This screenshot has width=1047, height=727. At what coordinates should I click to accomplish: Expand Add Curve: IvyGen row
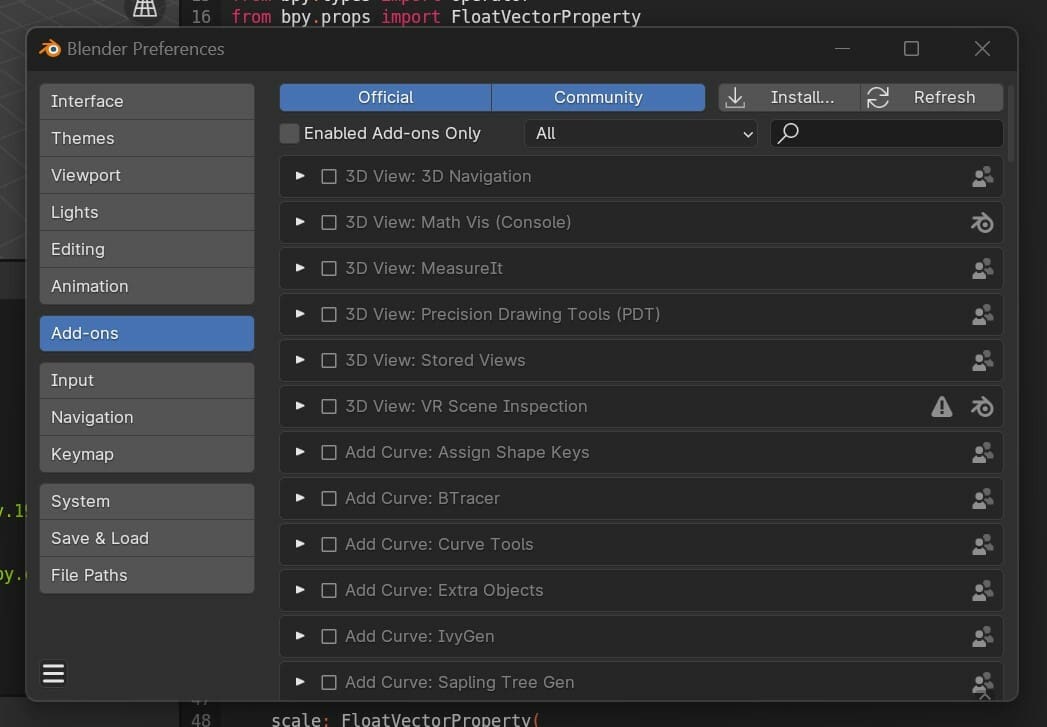pyautogui.click(x=300, y=636)
